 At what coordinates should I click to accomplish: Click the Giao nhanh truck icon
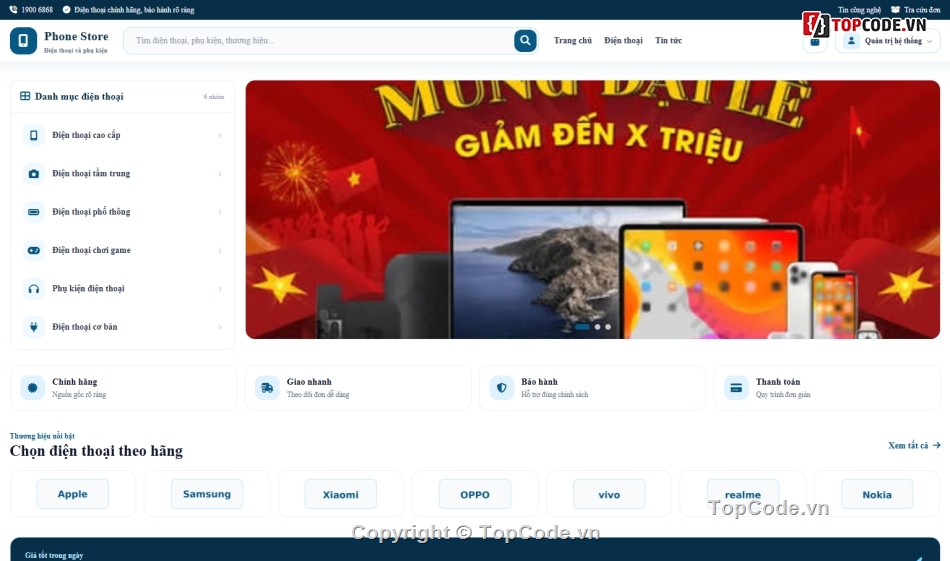267,388
